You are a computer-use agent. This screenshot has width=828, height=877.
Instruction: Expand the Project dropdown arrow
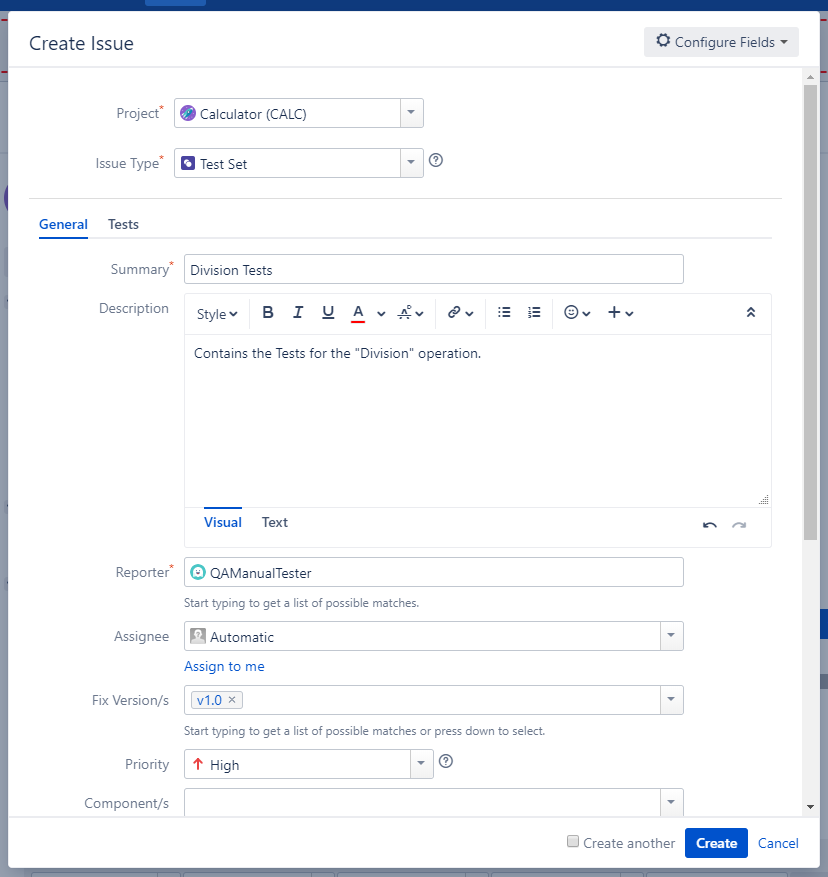tap(411, 113)
